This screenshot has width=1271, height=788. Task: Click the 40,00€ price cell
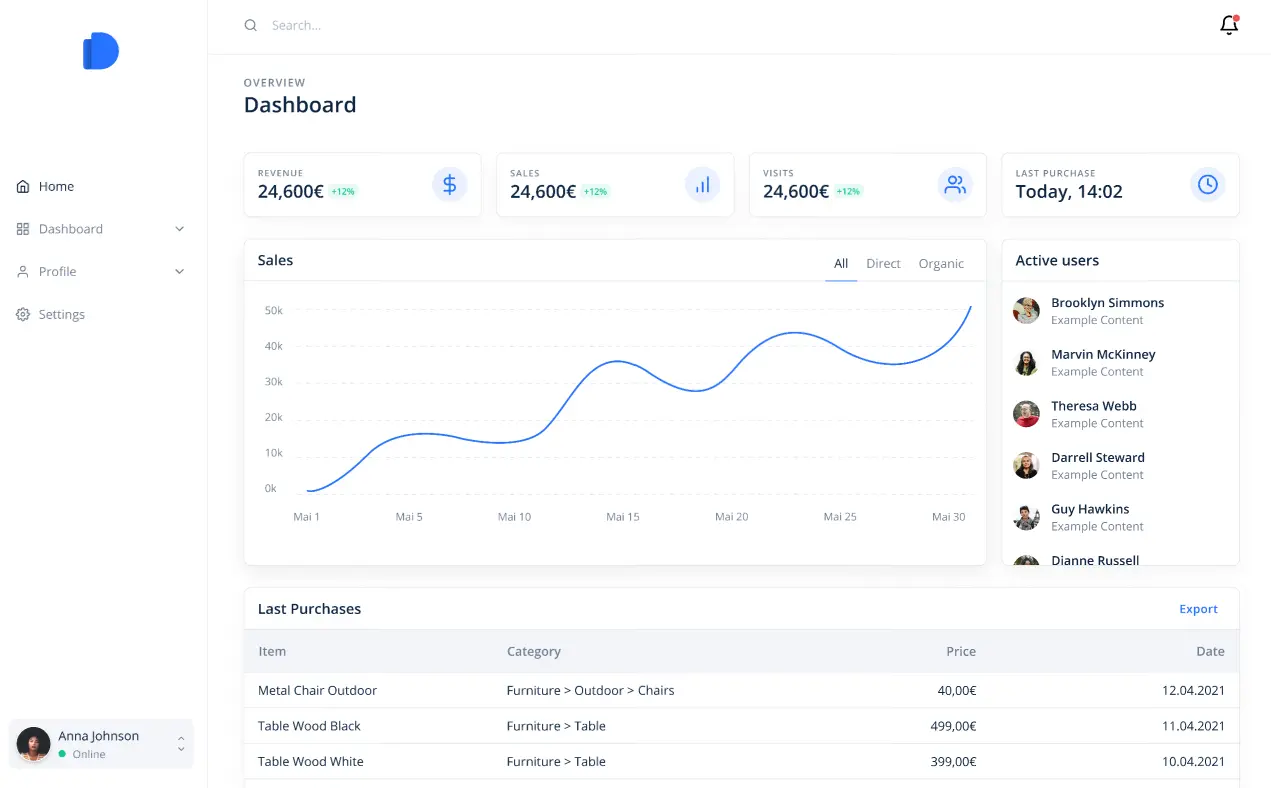[x=957, y=690]
